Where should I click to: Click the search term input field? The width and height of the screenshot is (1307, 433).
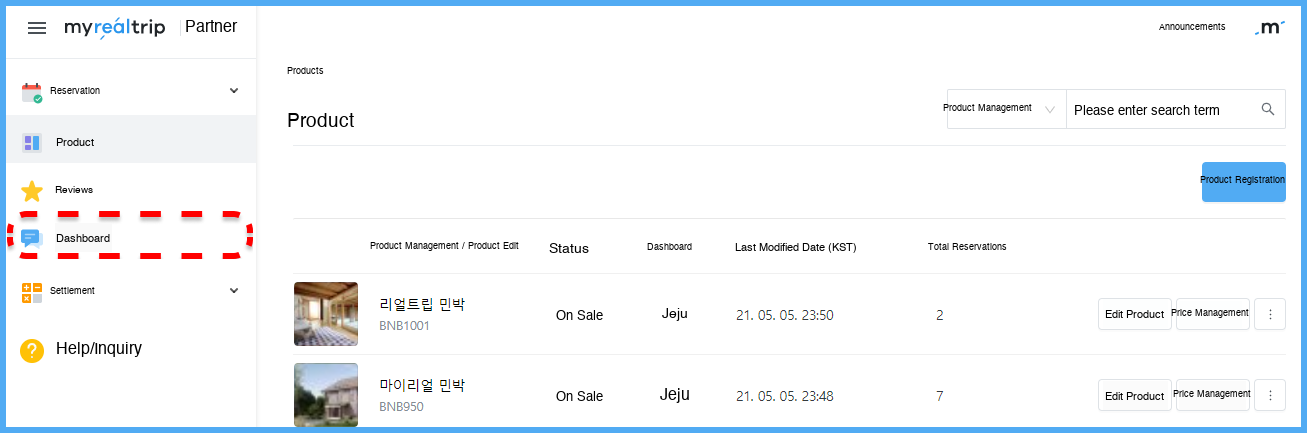pyautogui.click(x=1160, y=110)
